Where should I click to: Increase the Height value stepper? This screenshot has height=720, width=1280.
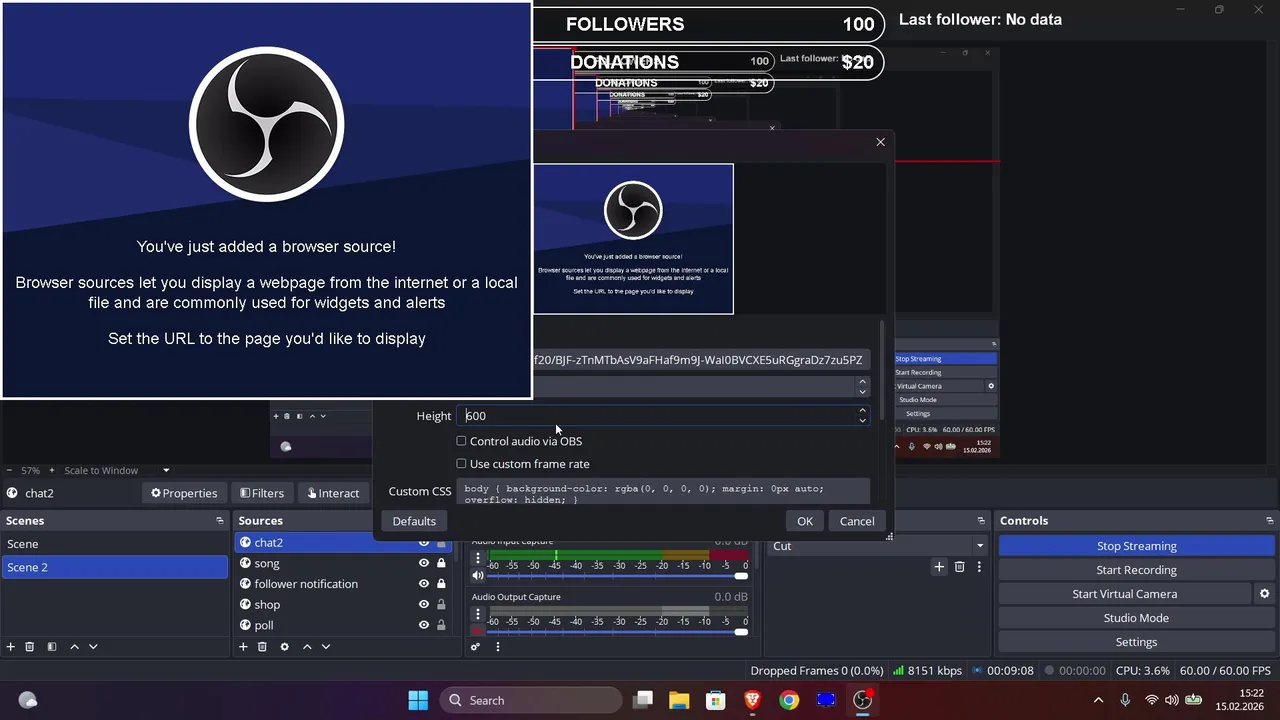point(862,411)
